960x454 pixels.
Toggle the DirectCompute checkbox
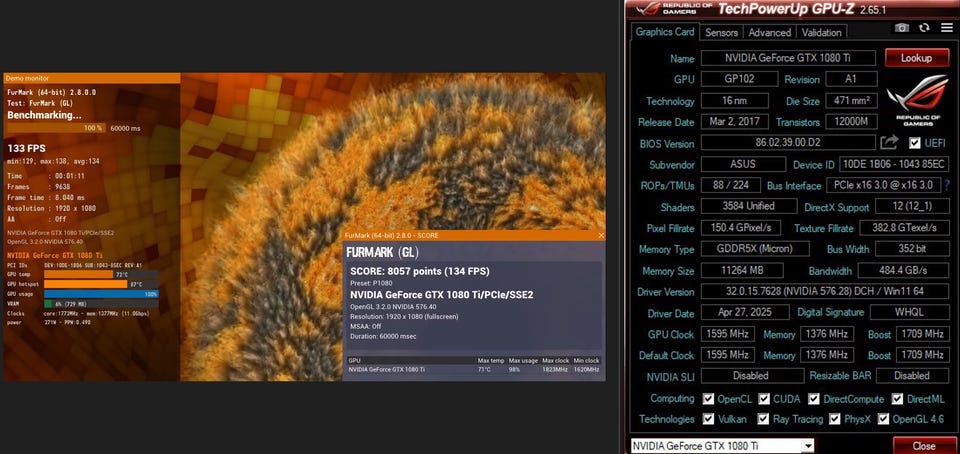814,399
